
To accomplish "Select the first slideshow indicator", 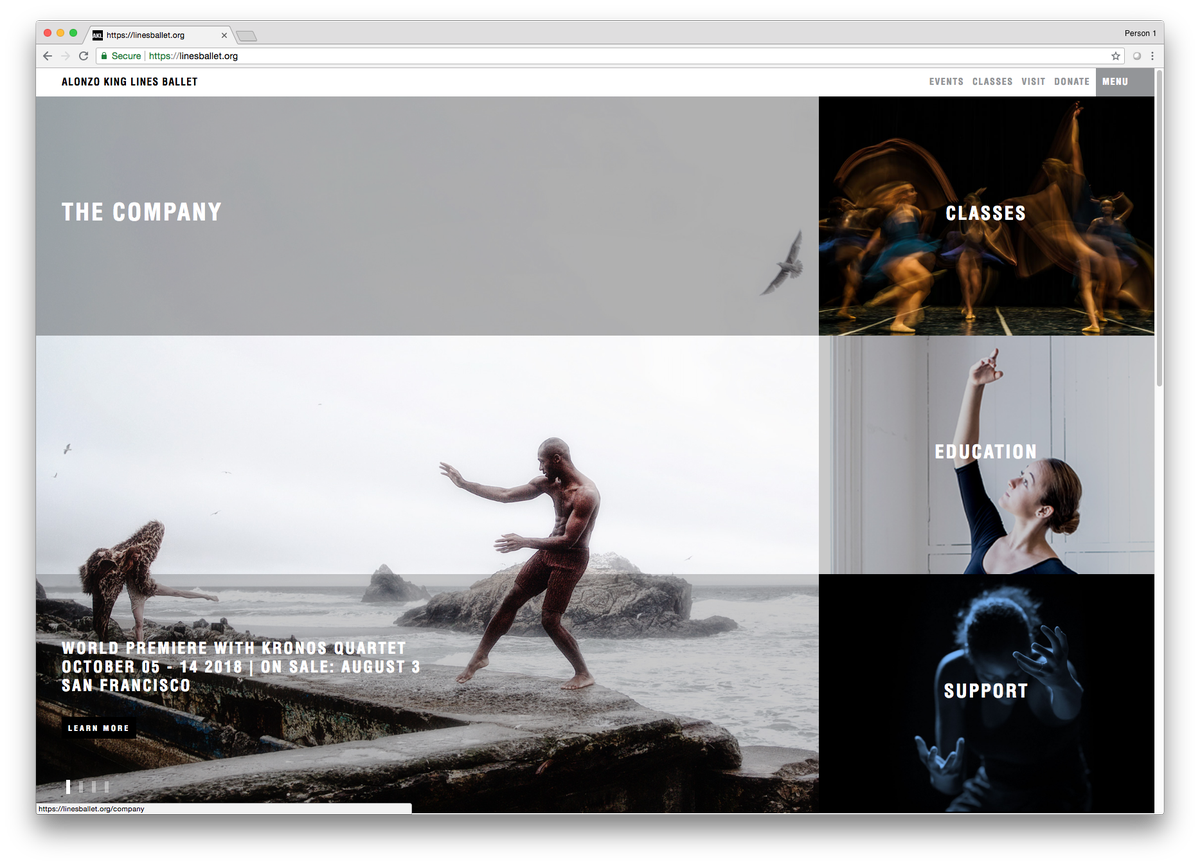I will click(x=68, y=787).
